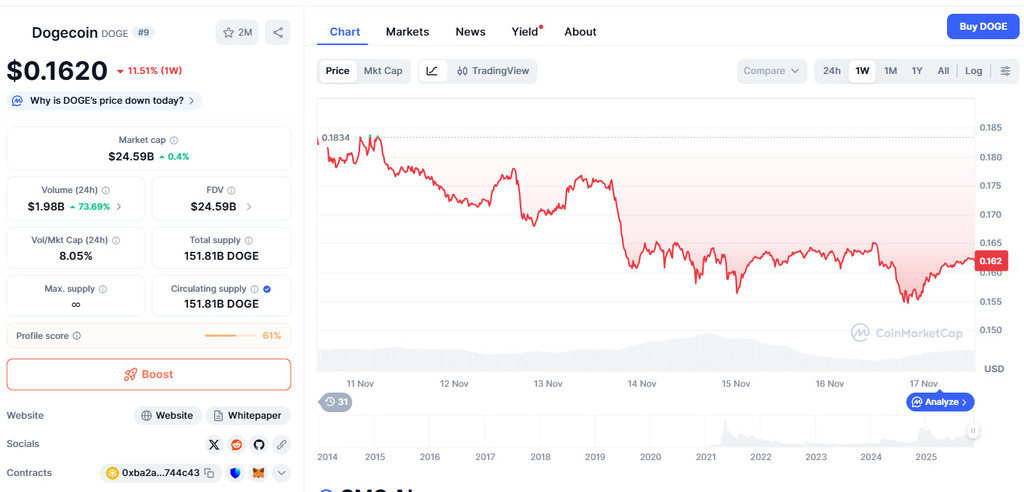Open 'Why is DOGE's price down today?'
The image size is (1024, 492).
click(105, 100)
